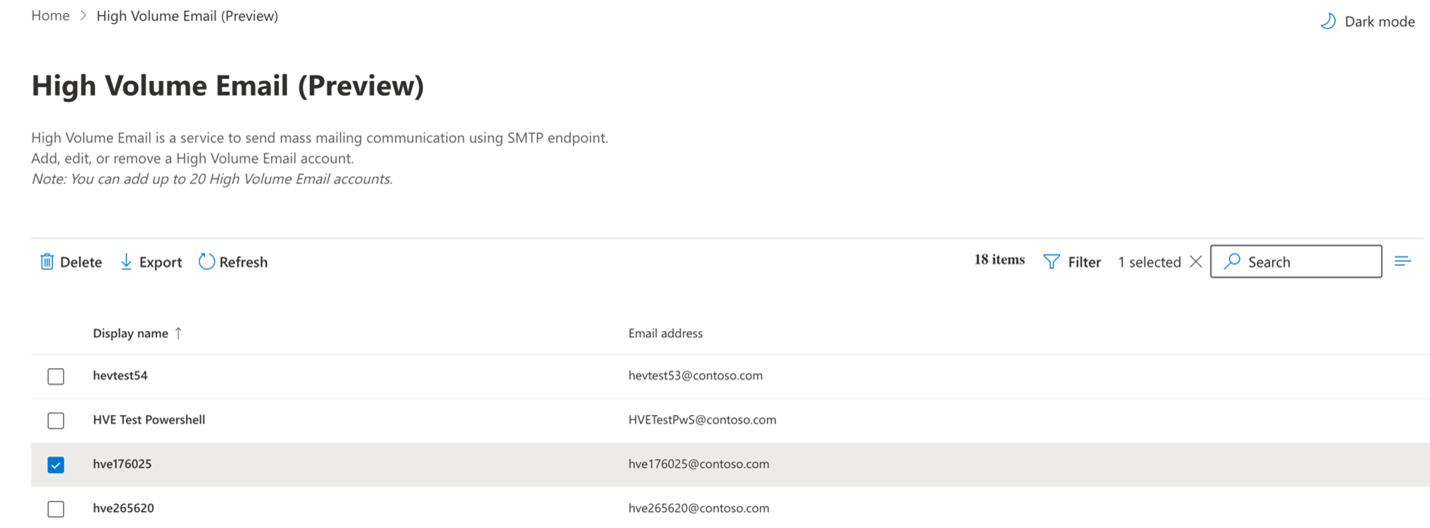1430x528 pixels.
Task: Click the Export download arrow icon
Action: pyautogui.click(x=126, y=262)
